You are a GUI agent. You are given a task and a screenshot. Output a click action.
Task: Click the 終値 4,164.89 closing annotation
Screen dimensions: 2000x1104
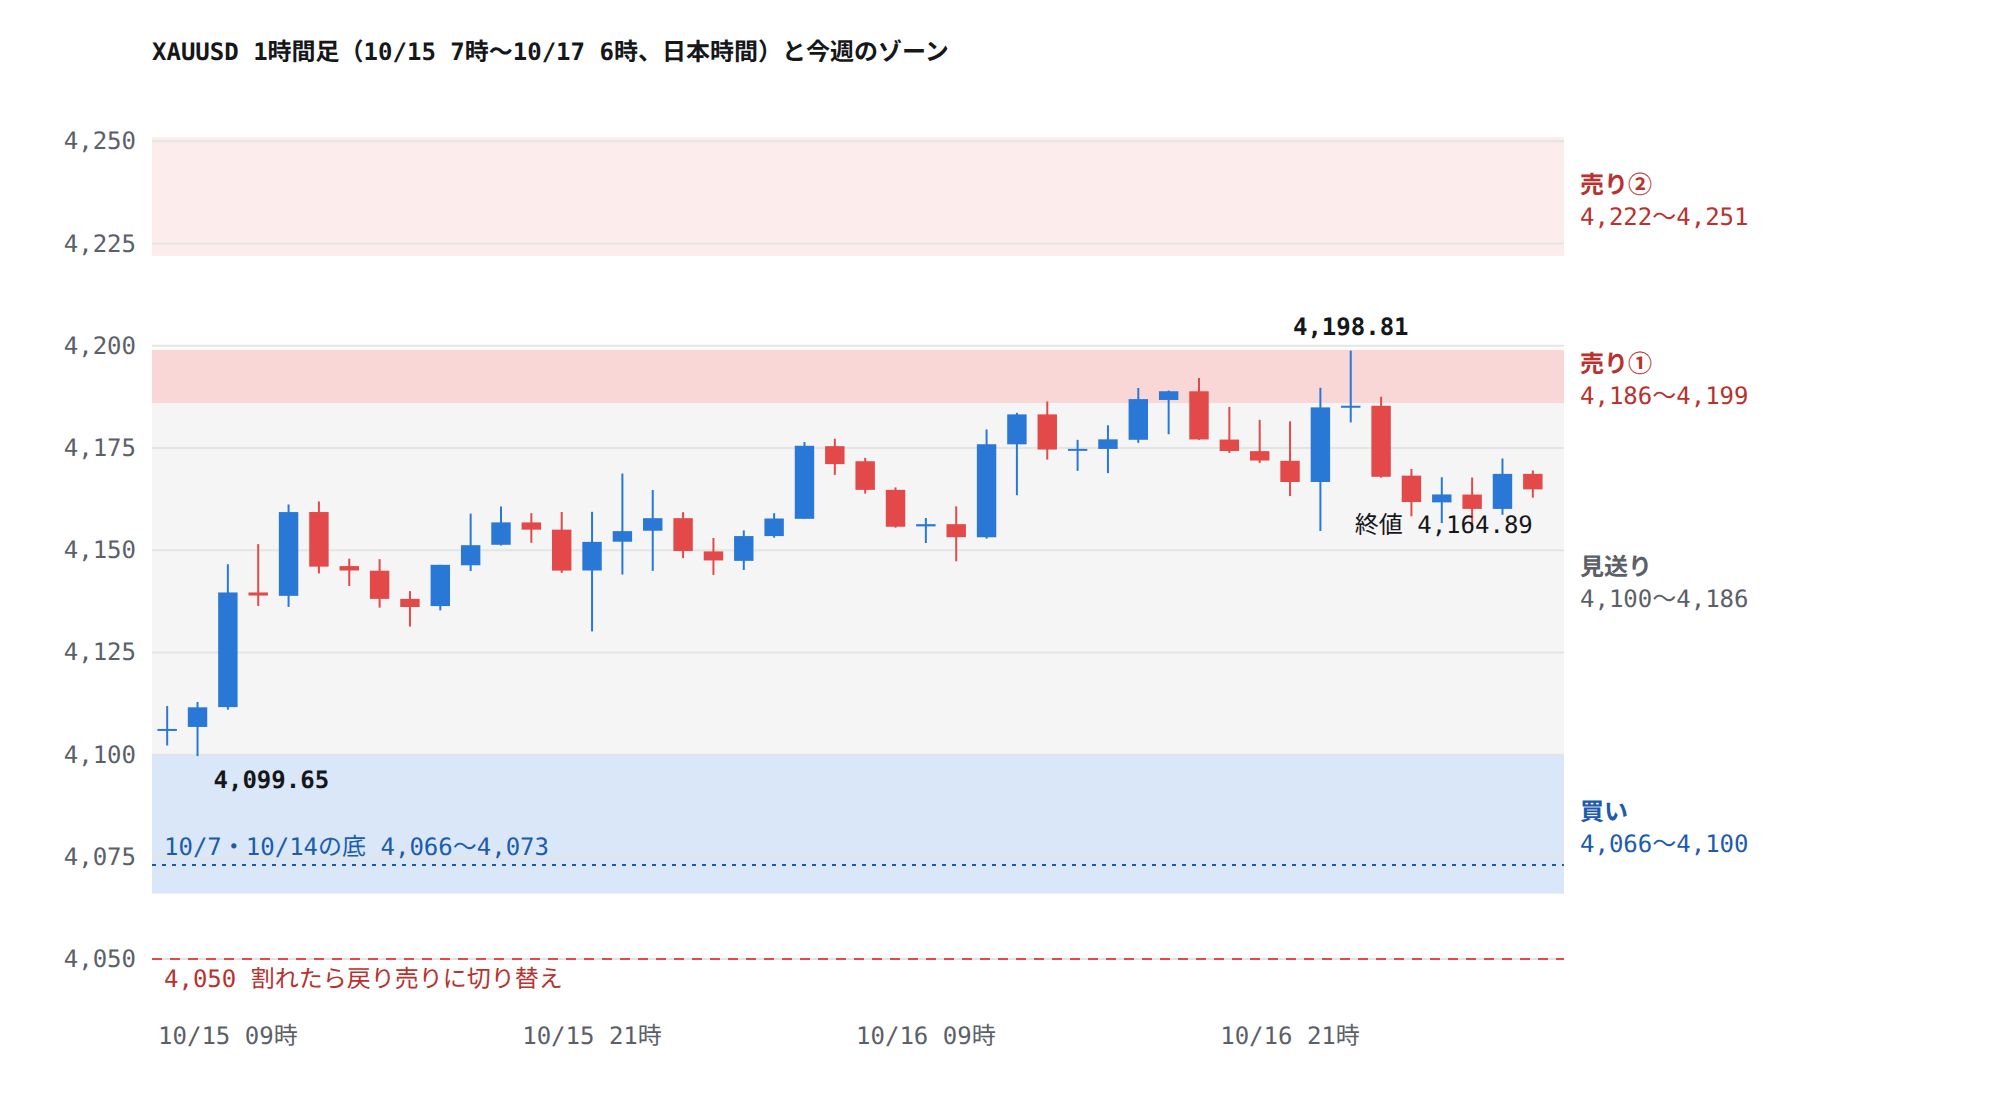point(1443,524)
